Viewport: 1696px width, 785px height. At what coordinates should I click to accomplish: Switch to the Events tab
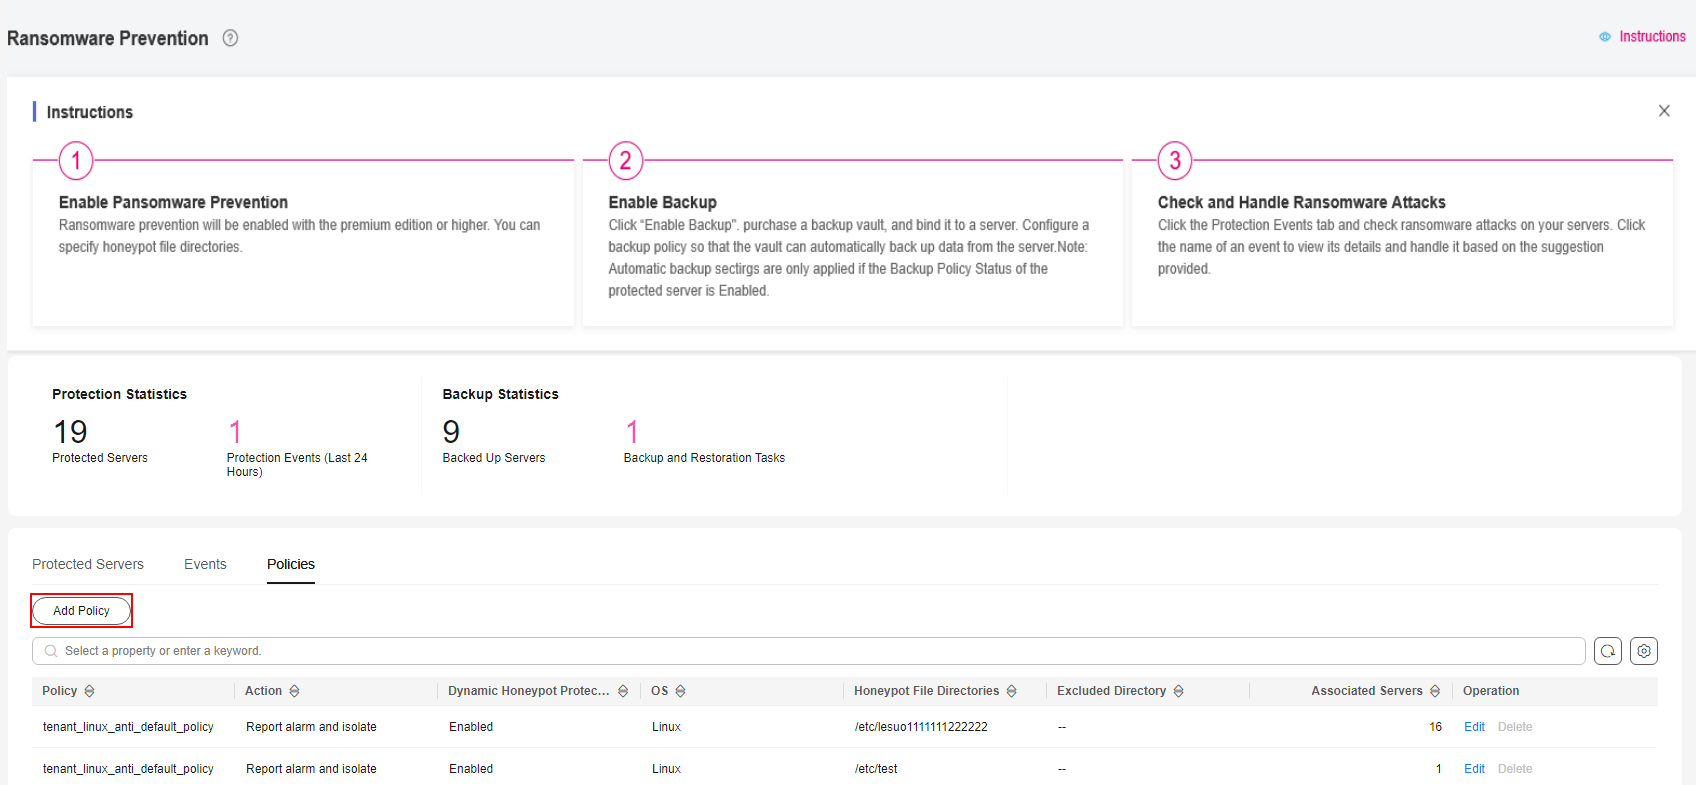pyautogui.click(x=205, y=564)
